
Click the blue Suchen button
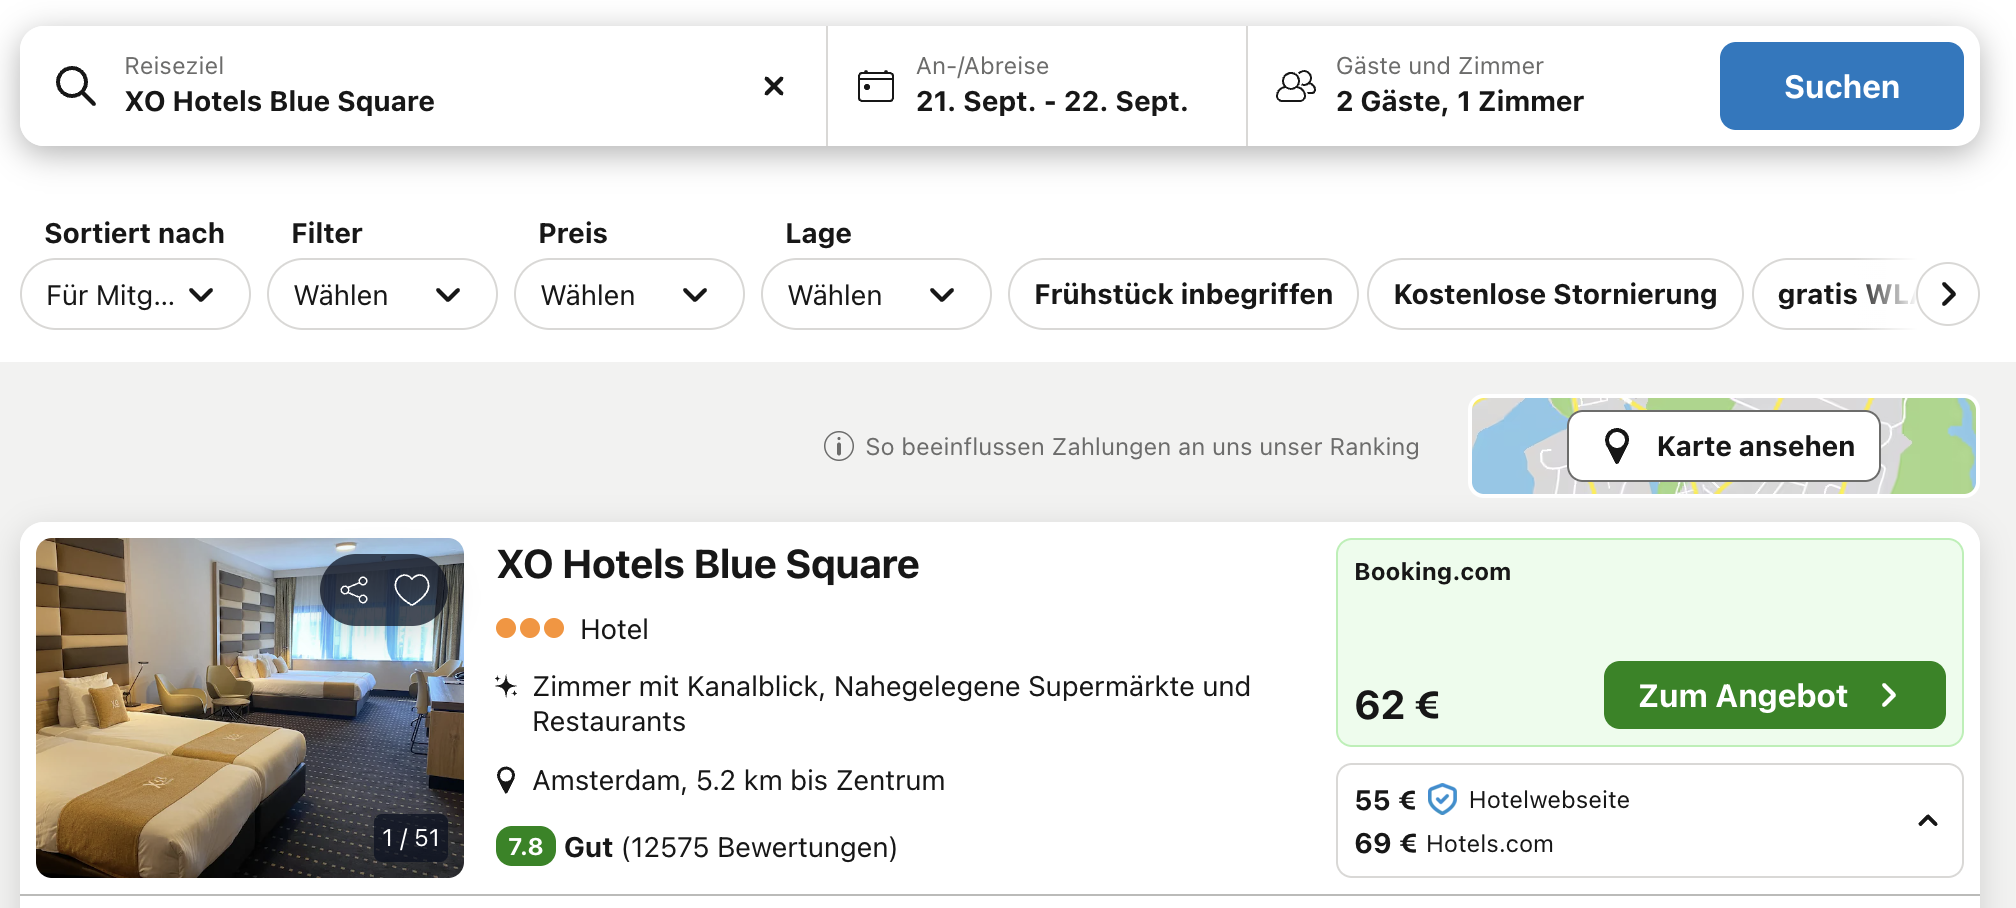coord(1841,86)
